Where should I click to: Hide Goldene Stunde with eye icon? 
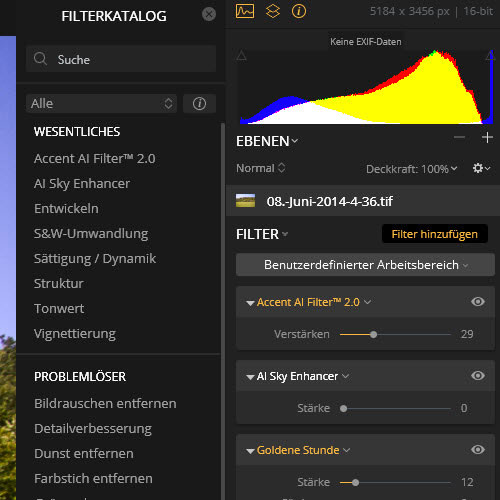pos(478,450)
